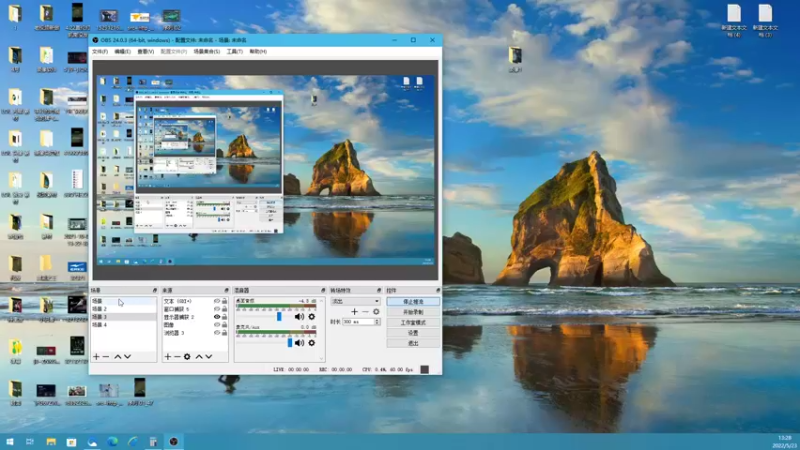The height and width of the screenshot is (450, 800).
Task: Click the start recording button in Controls
Action: [x=413, y=312]
